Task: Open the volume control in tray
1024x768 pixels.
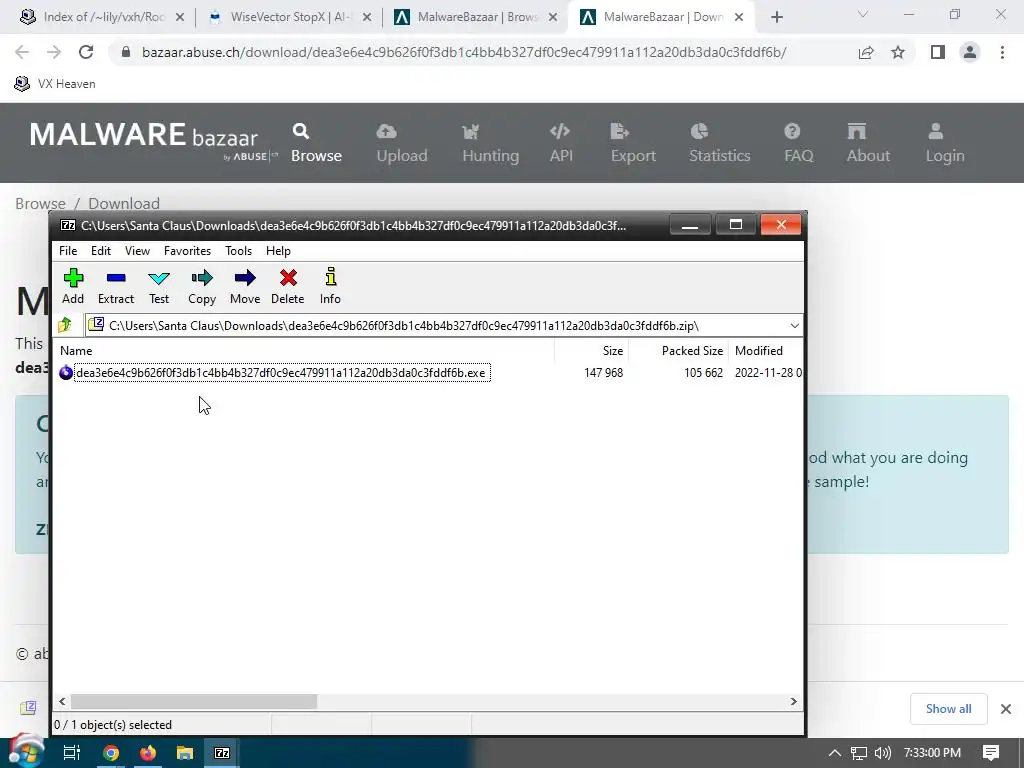Action: (x=882, y=752)
